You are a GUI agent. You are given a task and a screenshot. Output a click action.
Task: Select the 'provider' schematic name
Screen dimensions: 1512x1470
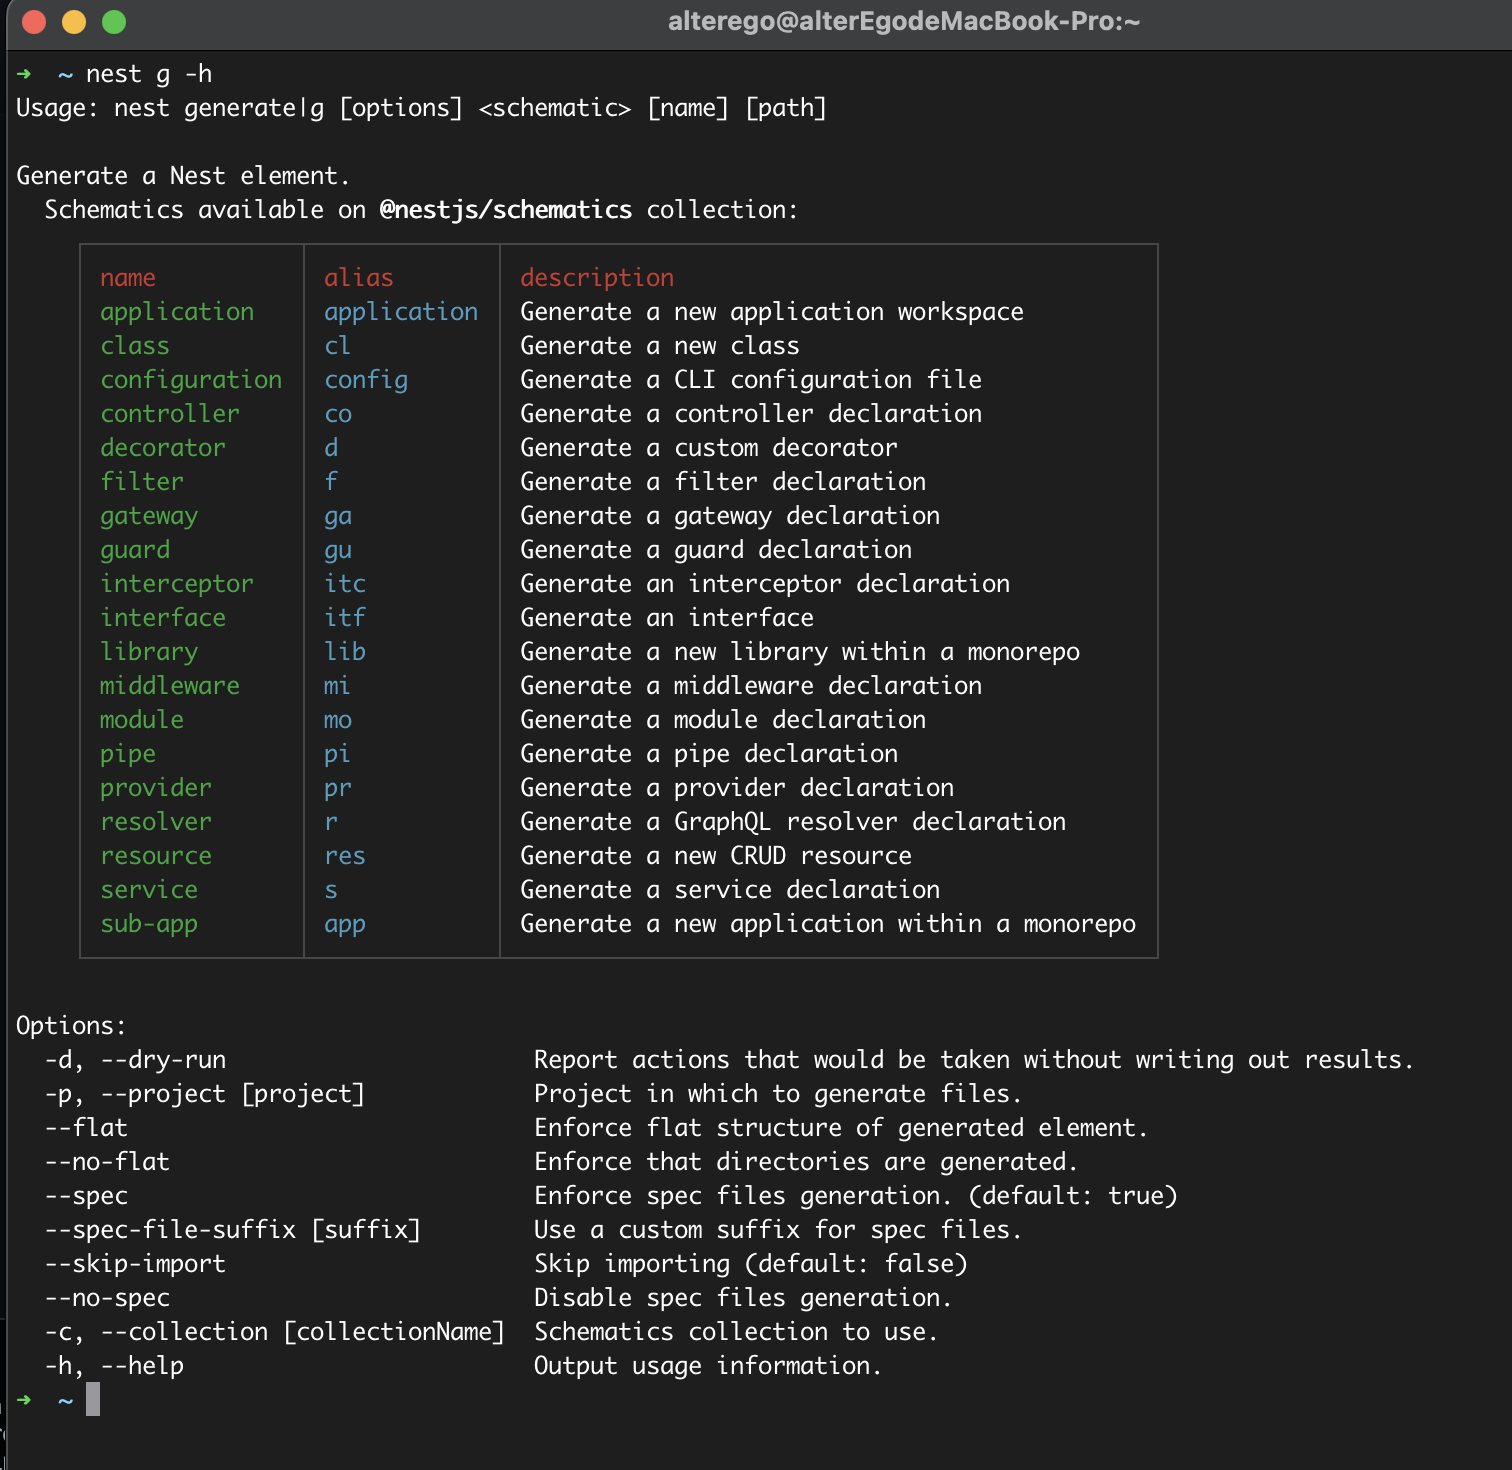156,788
